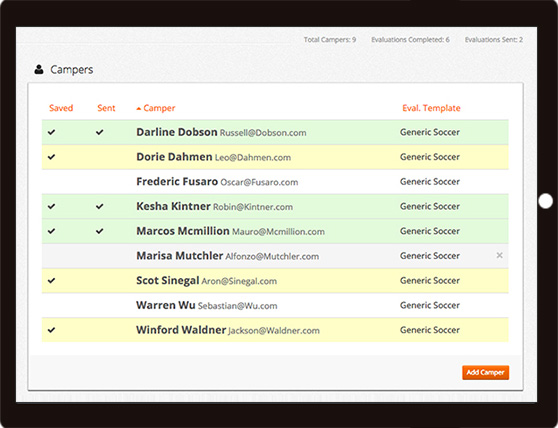The image size is (558, 428).
Task: Toggle Saved checkmark for Darline Dobson
Action: [52, 132]
